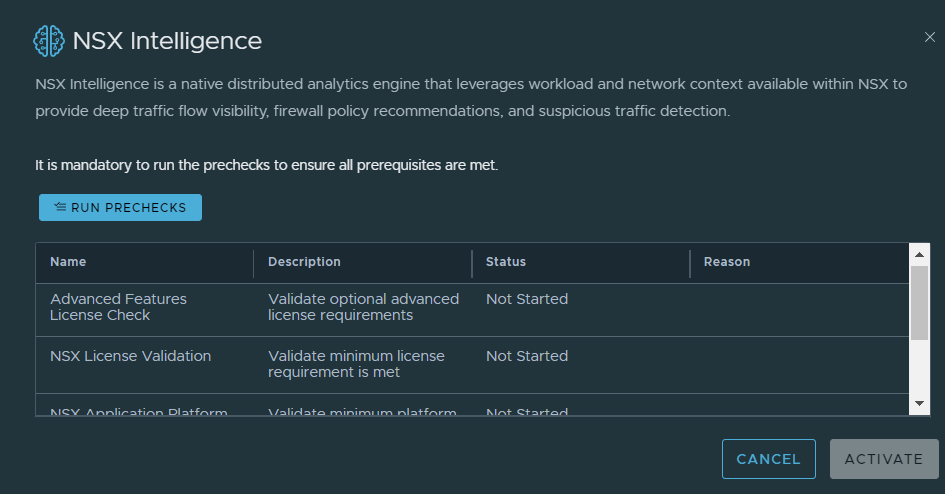This screenshot has height=494, width=945.
Task: Click Not Started status for Advanced Features License Check
Action: click(x=527, y=299)
